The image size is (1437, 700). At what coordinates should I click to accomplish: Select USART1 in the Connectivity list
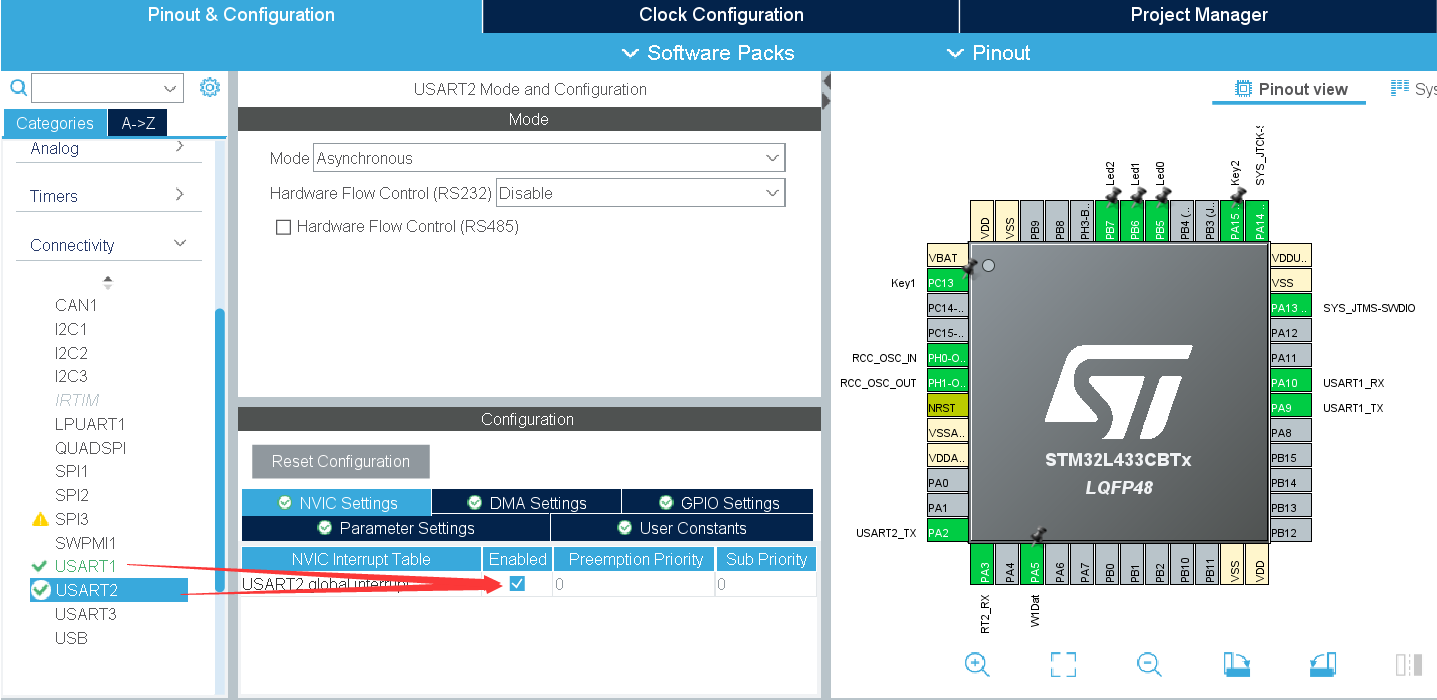point(86,566)
